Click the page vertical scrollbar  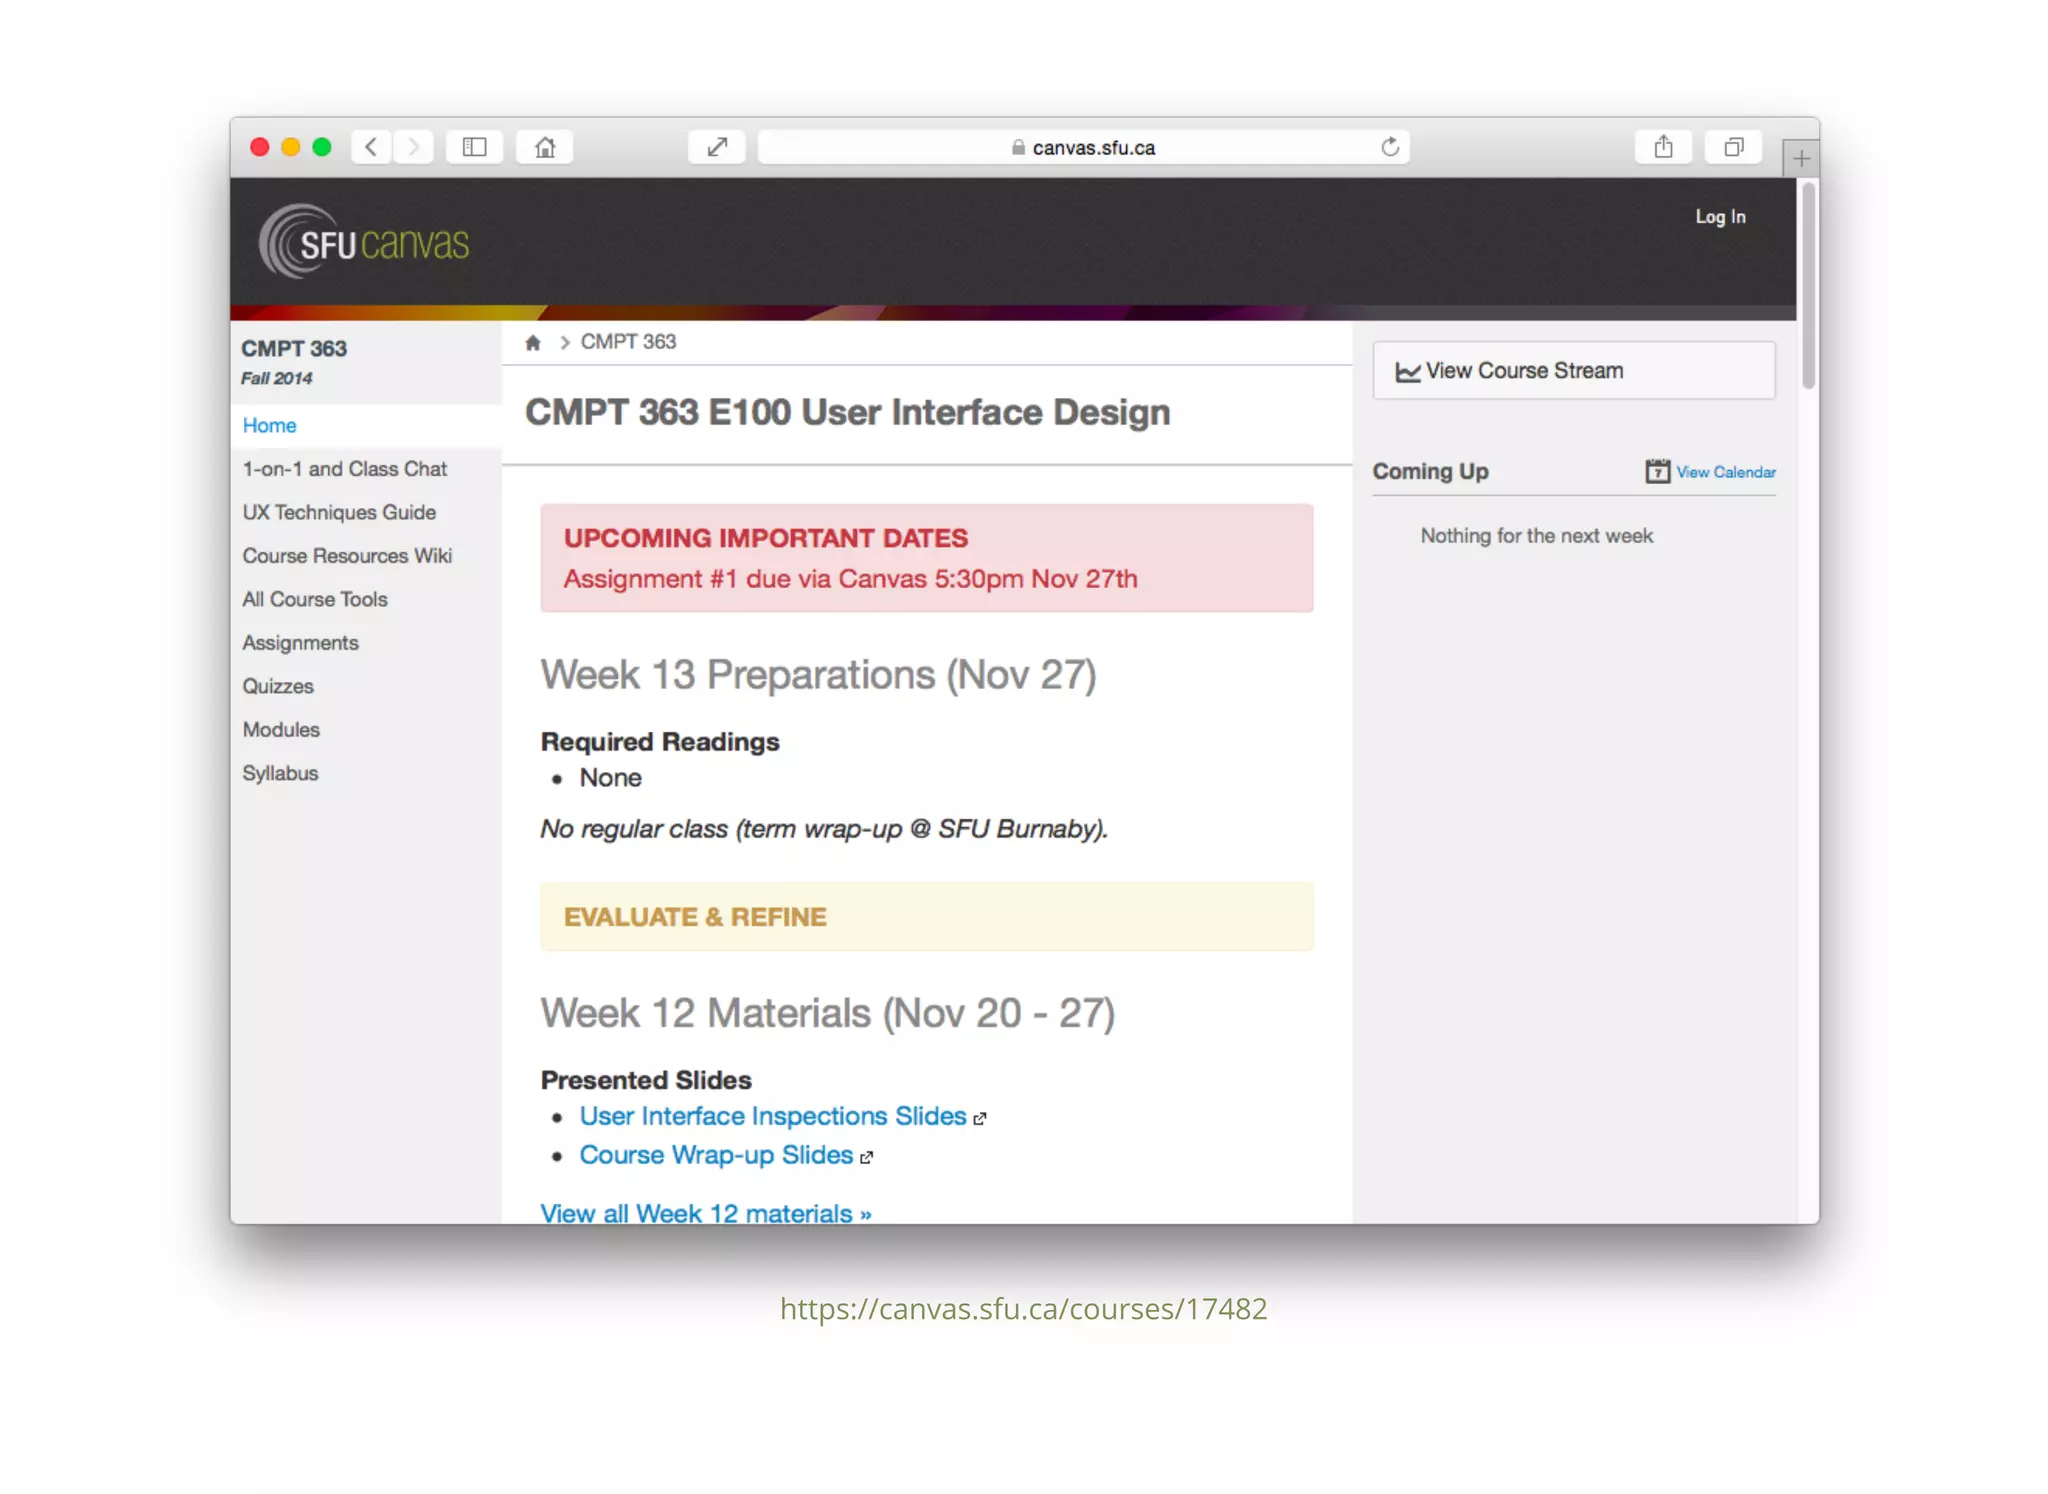(x=1808, y=286)
